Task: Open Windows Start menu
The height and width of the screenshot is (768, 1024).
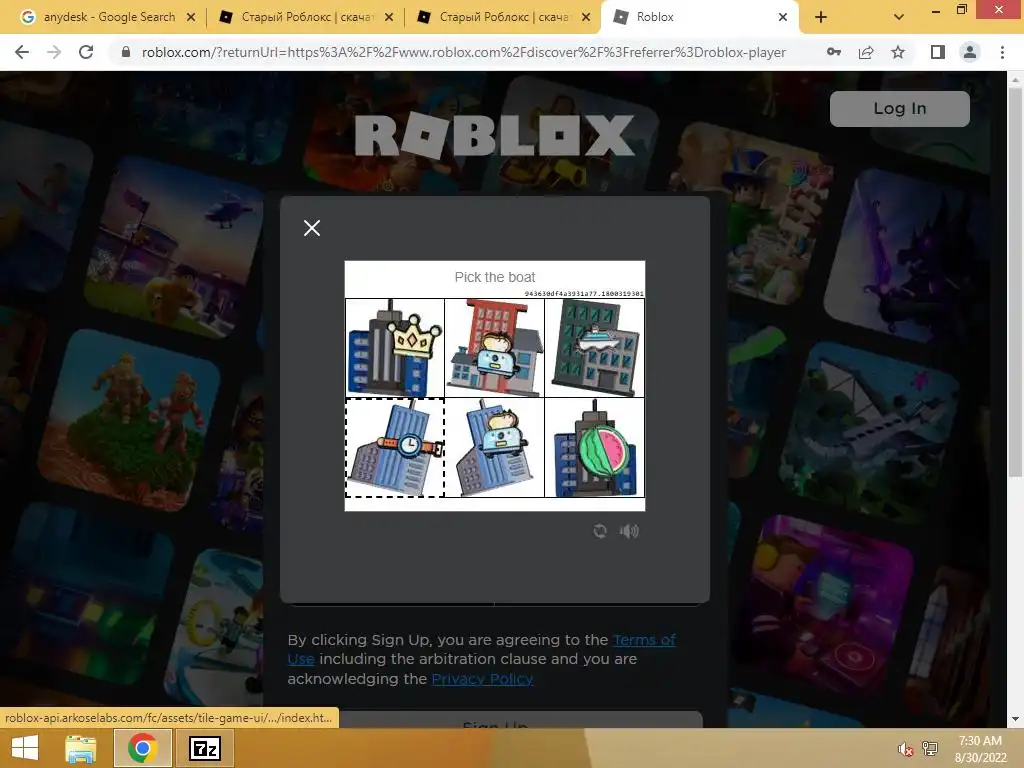Action: tap(25, 748)
